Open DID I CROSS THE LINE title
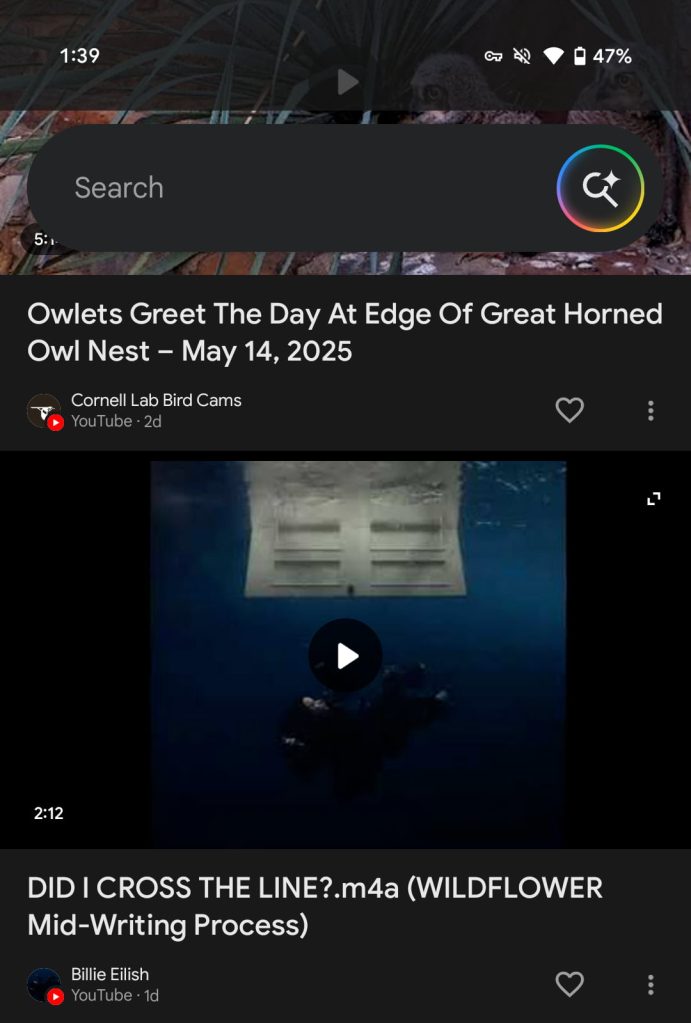Screen dimensions: 691x1023 [x=315, y=906]
